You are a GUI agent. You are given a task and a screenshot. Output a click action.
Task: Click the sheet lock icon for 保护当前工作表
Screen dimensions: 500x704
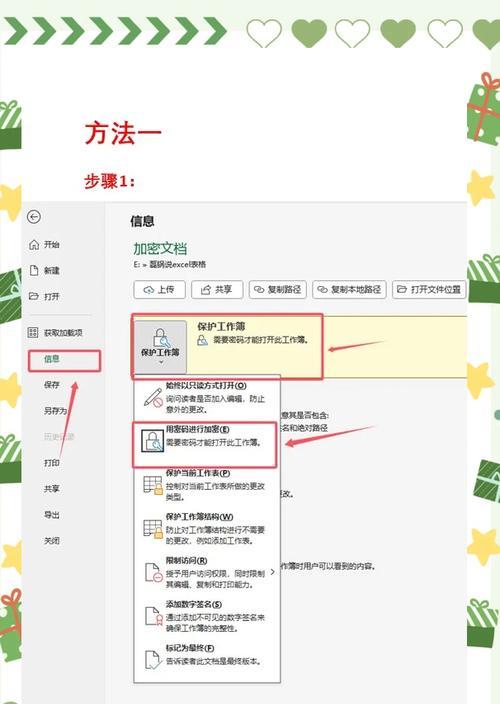pos(153,485)
